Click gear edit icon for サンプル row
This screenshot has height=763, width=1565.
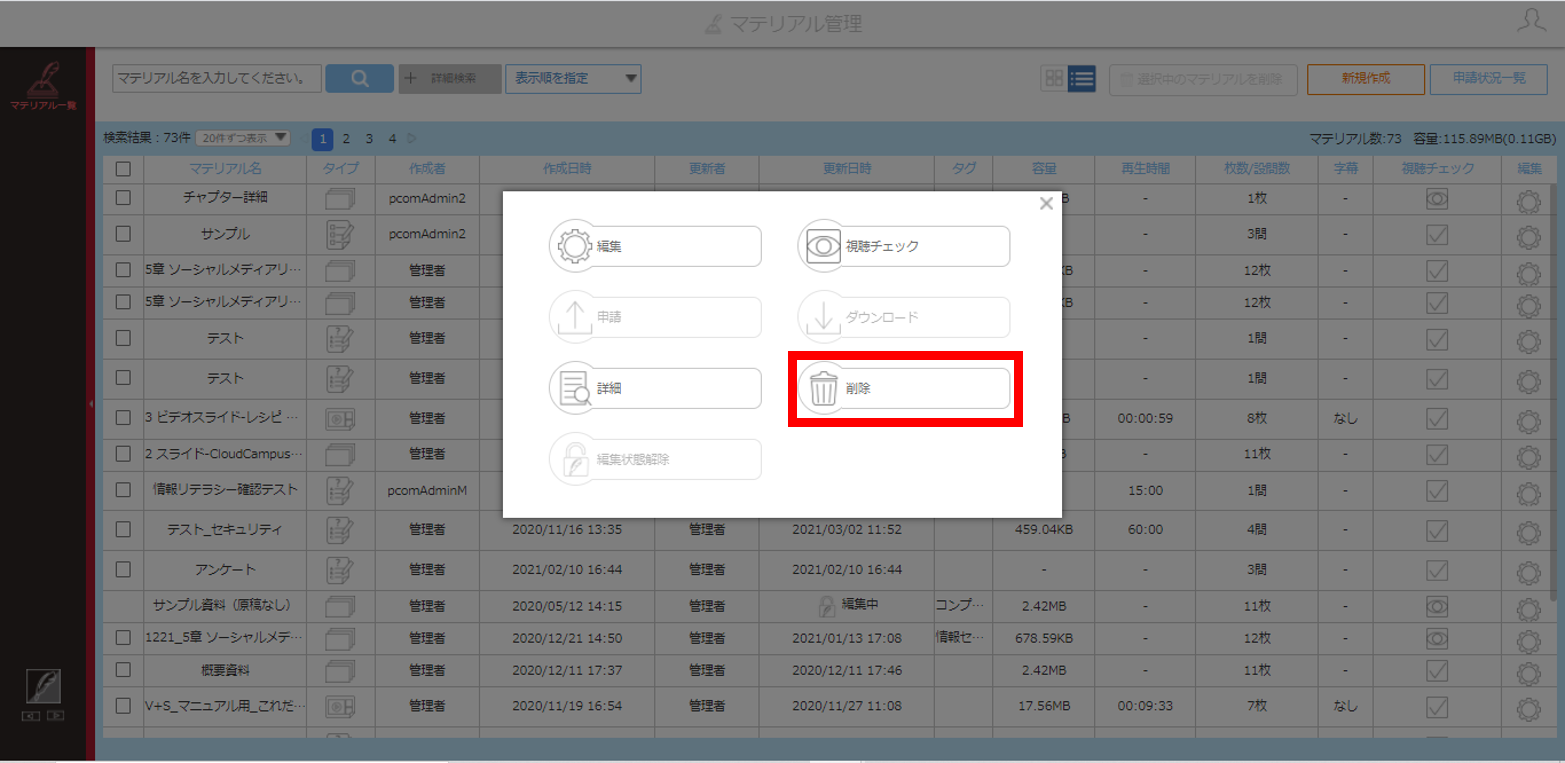tap(1528, 237)
